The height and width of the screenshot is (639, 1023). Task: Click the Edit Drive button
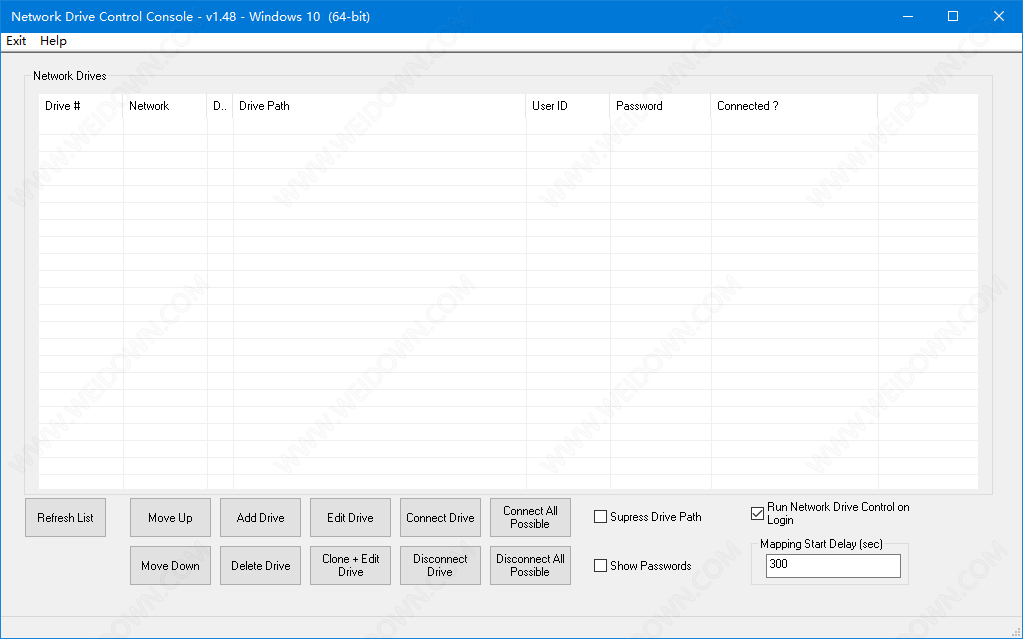click(x=350, y=518)
